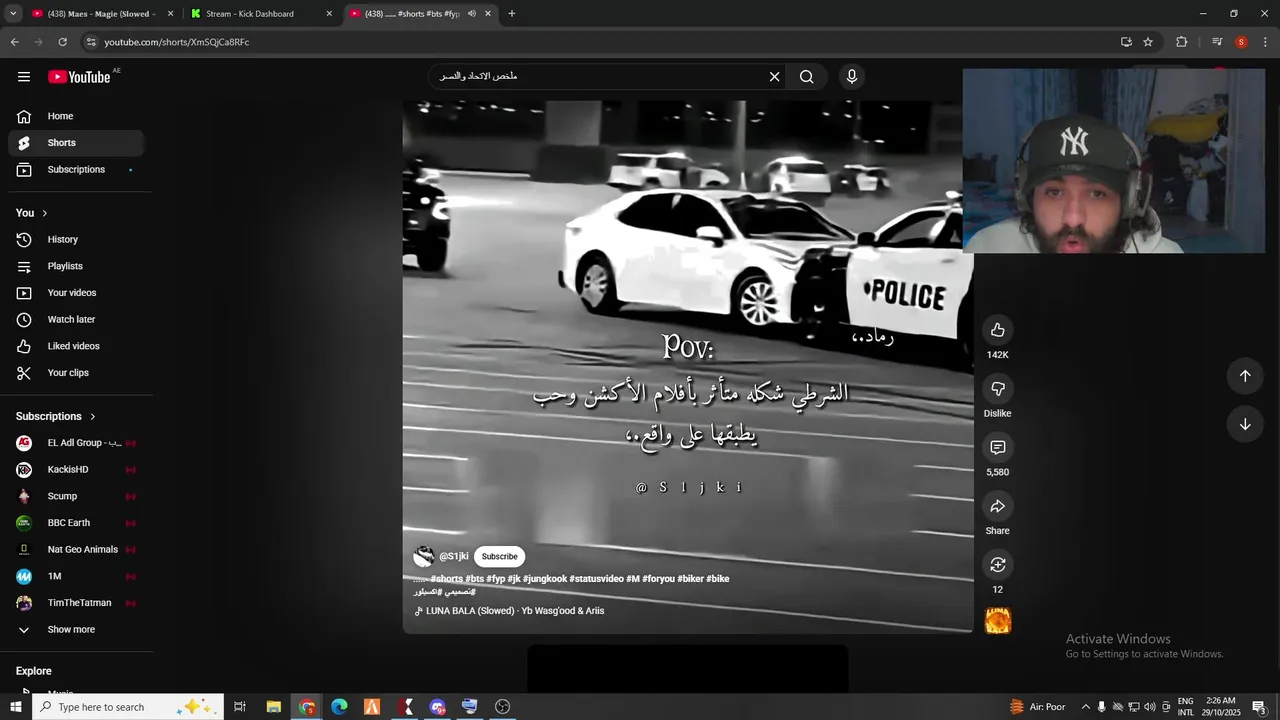Screen dimensions: 1280x720
Task: Open the tab search dropdown
Action: pos(13,14)
